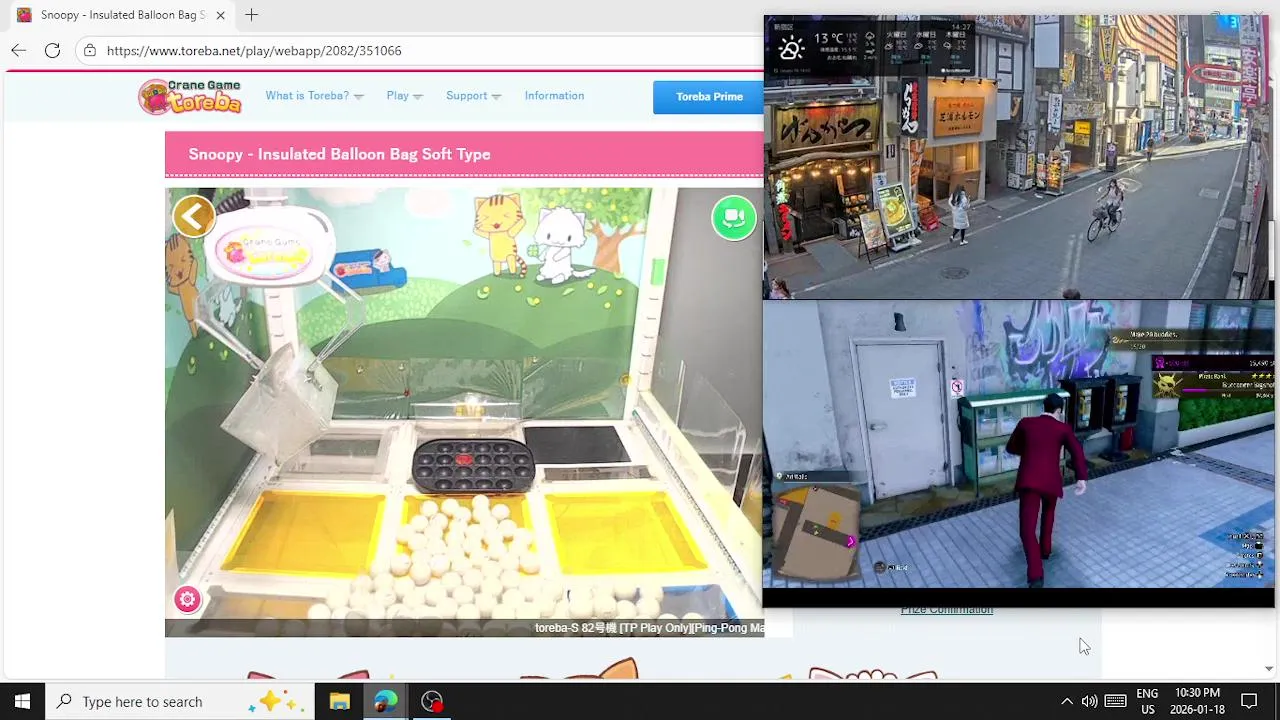Close the Snoopy Insulated Balloon Bag tab
Viewport: 1280px width, 720px height.
[220, 15]
